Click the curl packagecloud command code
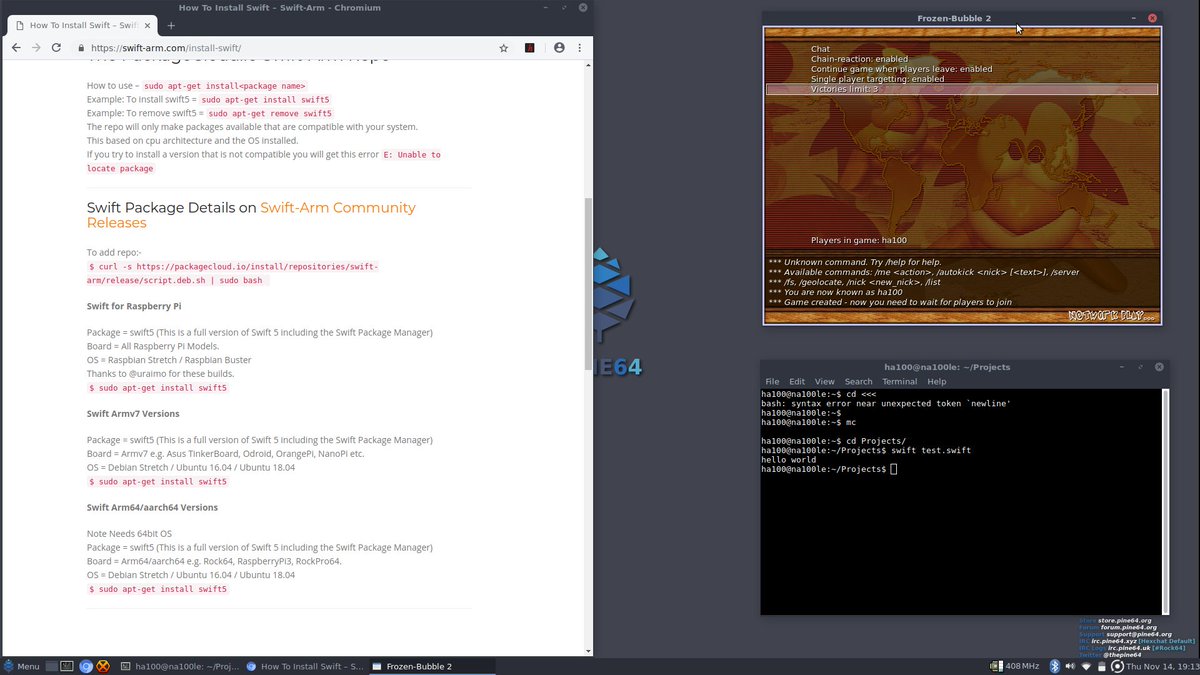 [233, 274]
